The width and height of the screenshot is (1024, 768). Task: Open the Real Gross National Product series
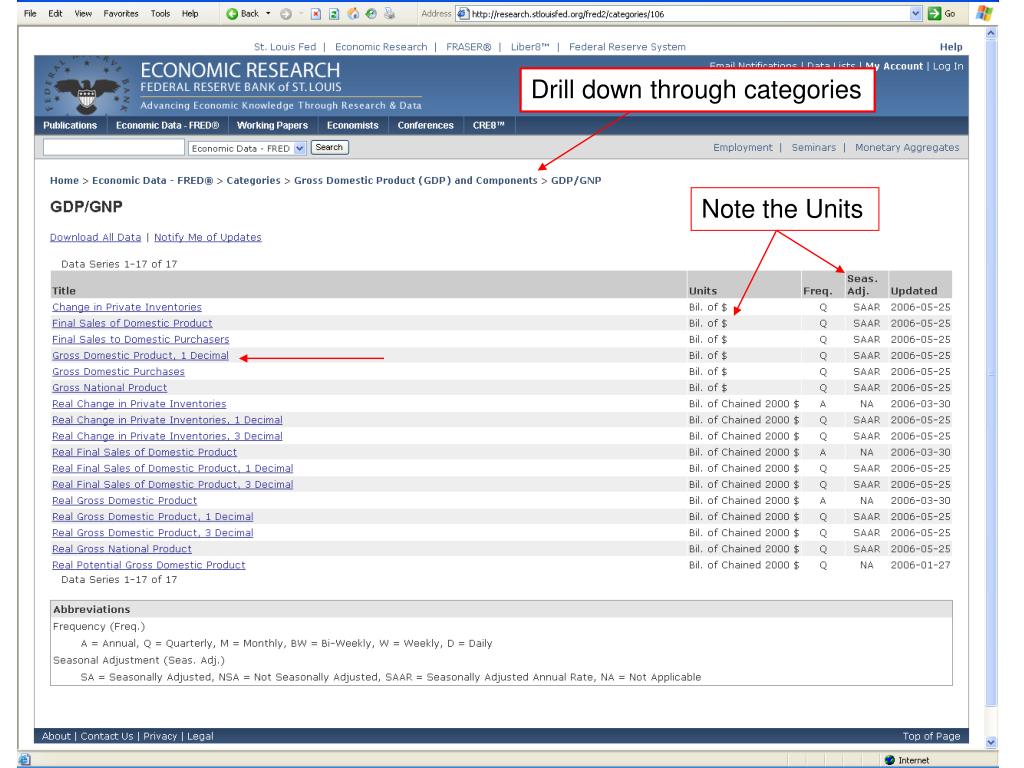tap(122, 549)
